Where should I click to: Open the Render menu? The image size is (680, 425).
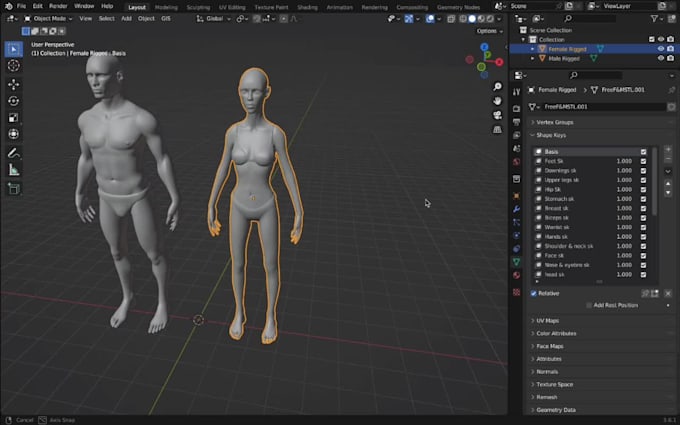58,7
